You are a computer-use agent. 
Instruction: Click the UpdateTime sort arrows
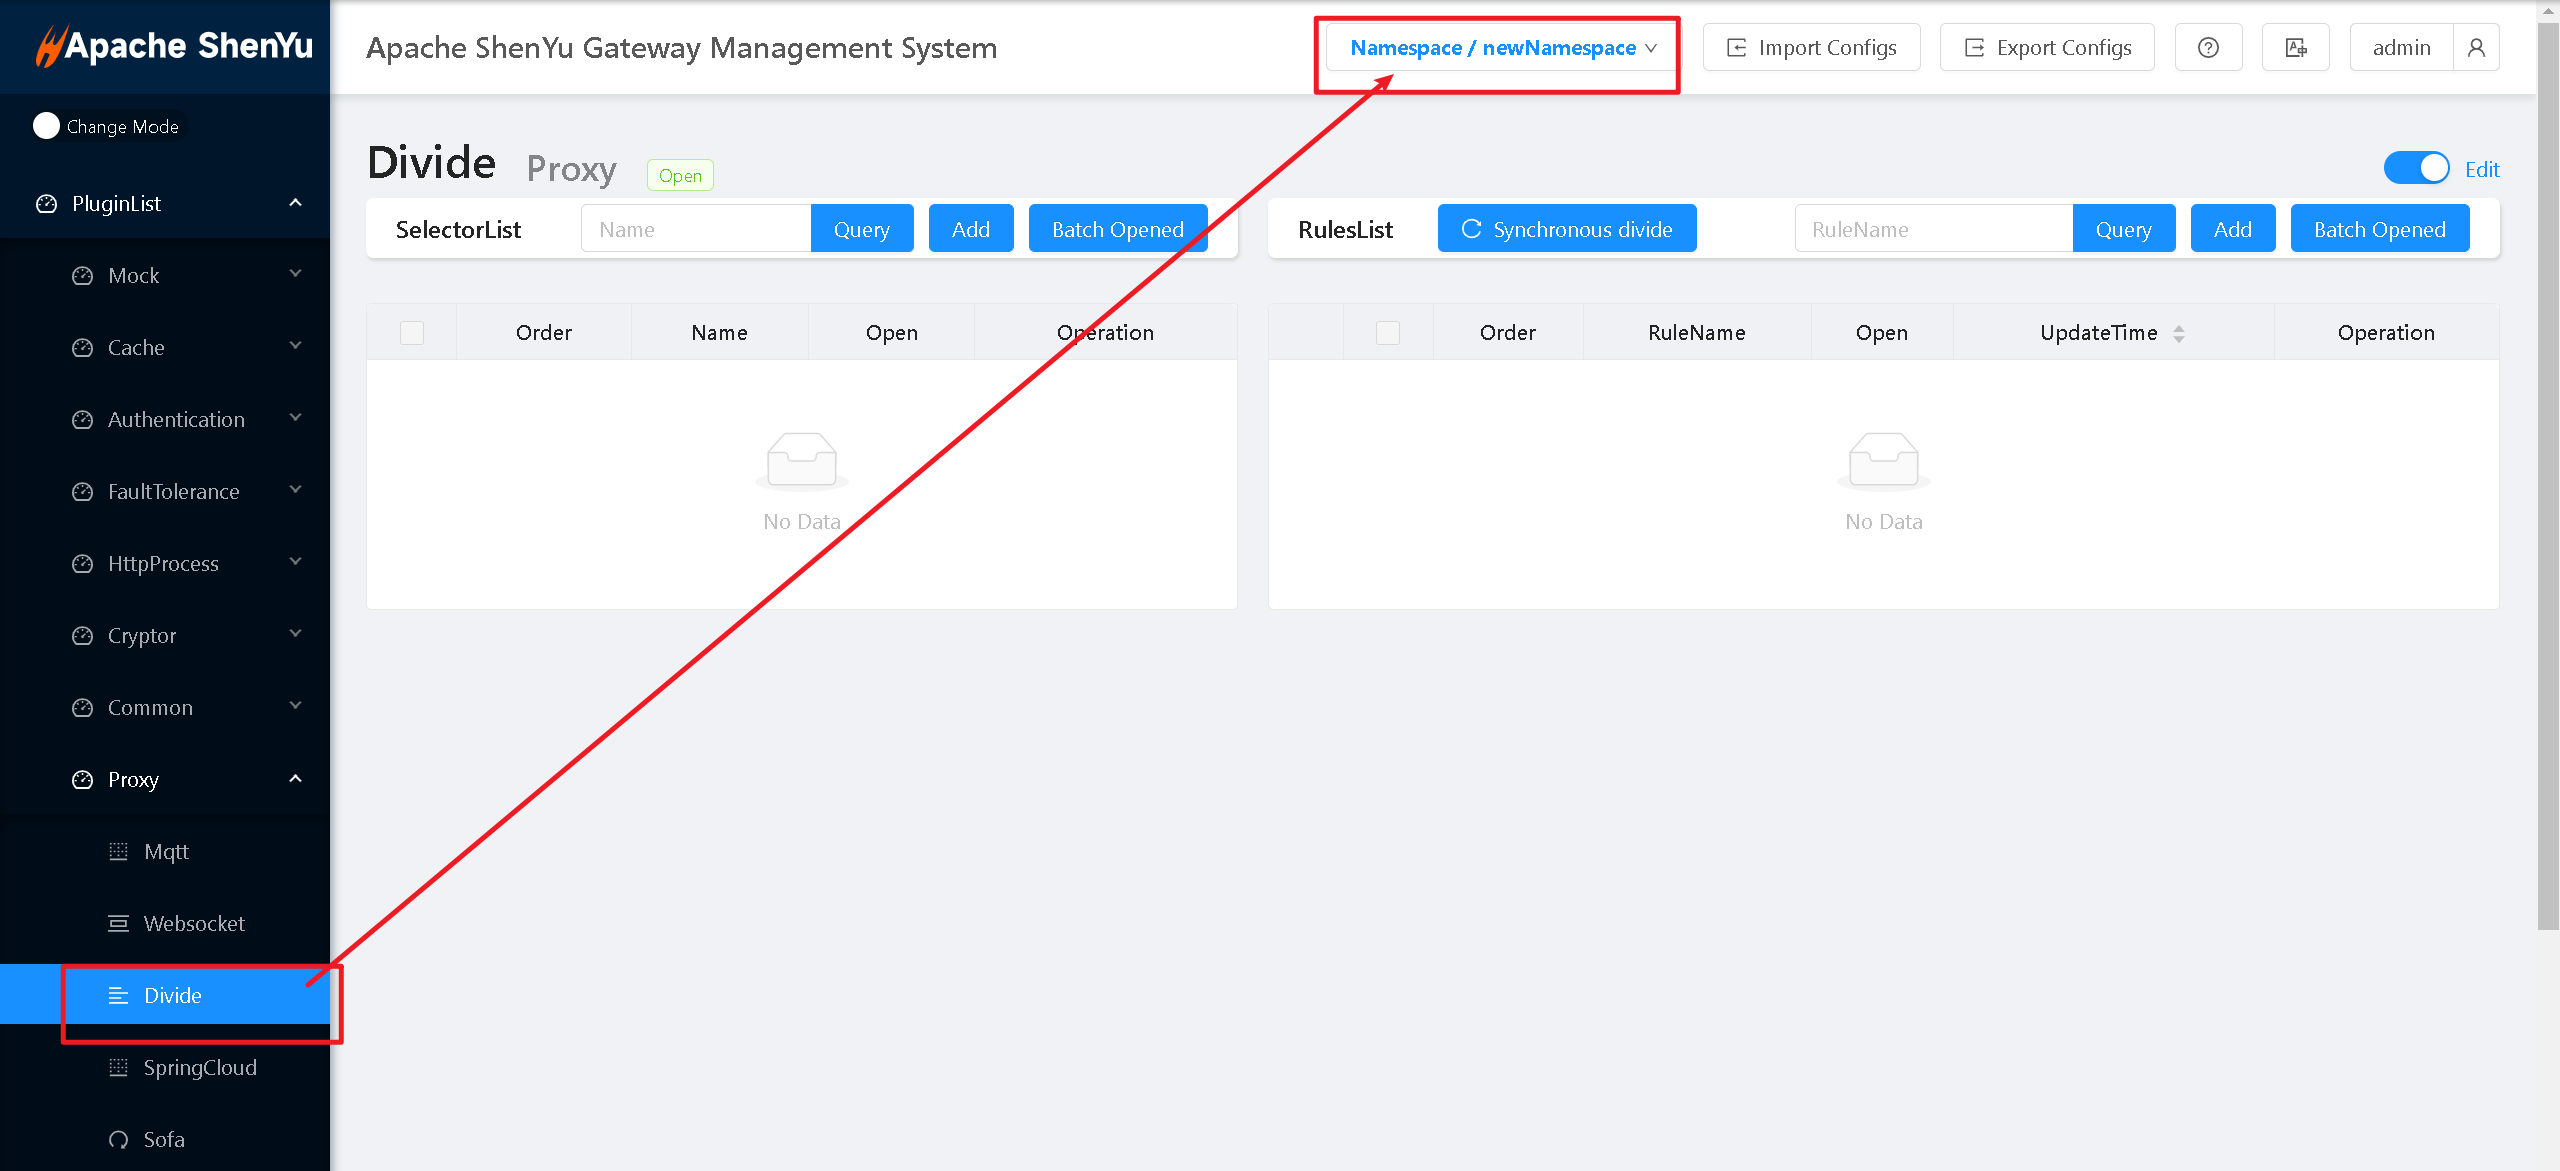(2179, 334)
